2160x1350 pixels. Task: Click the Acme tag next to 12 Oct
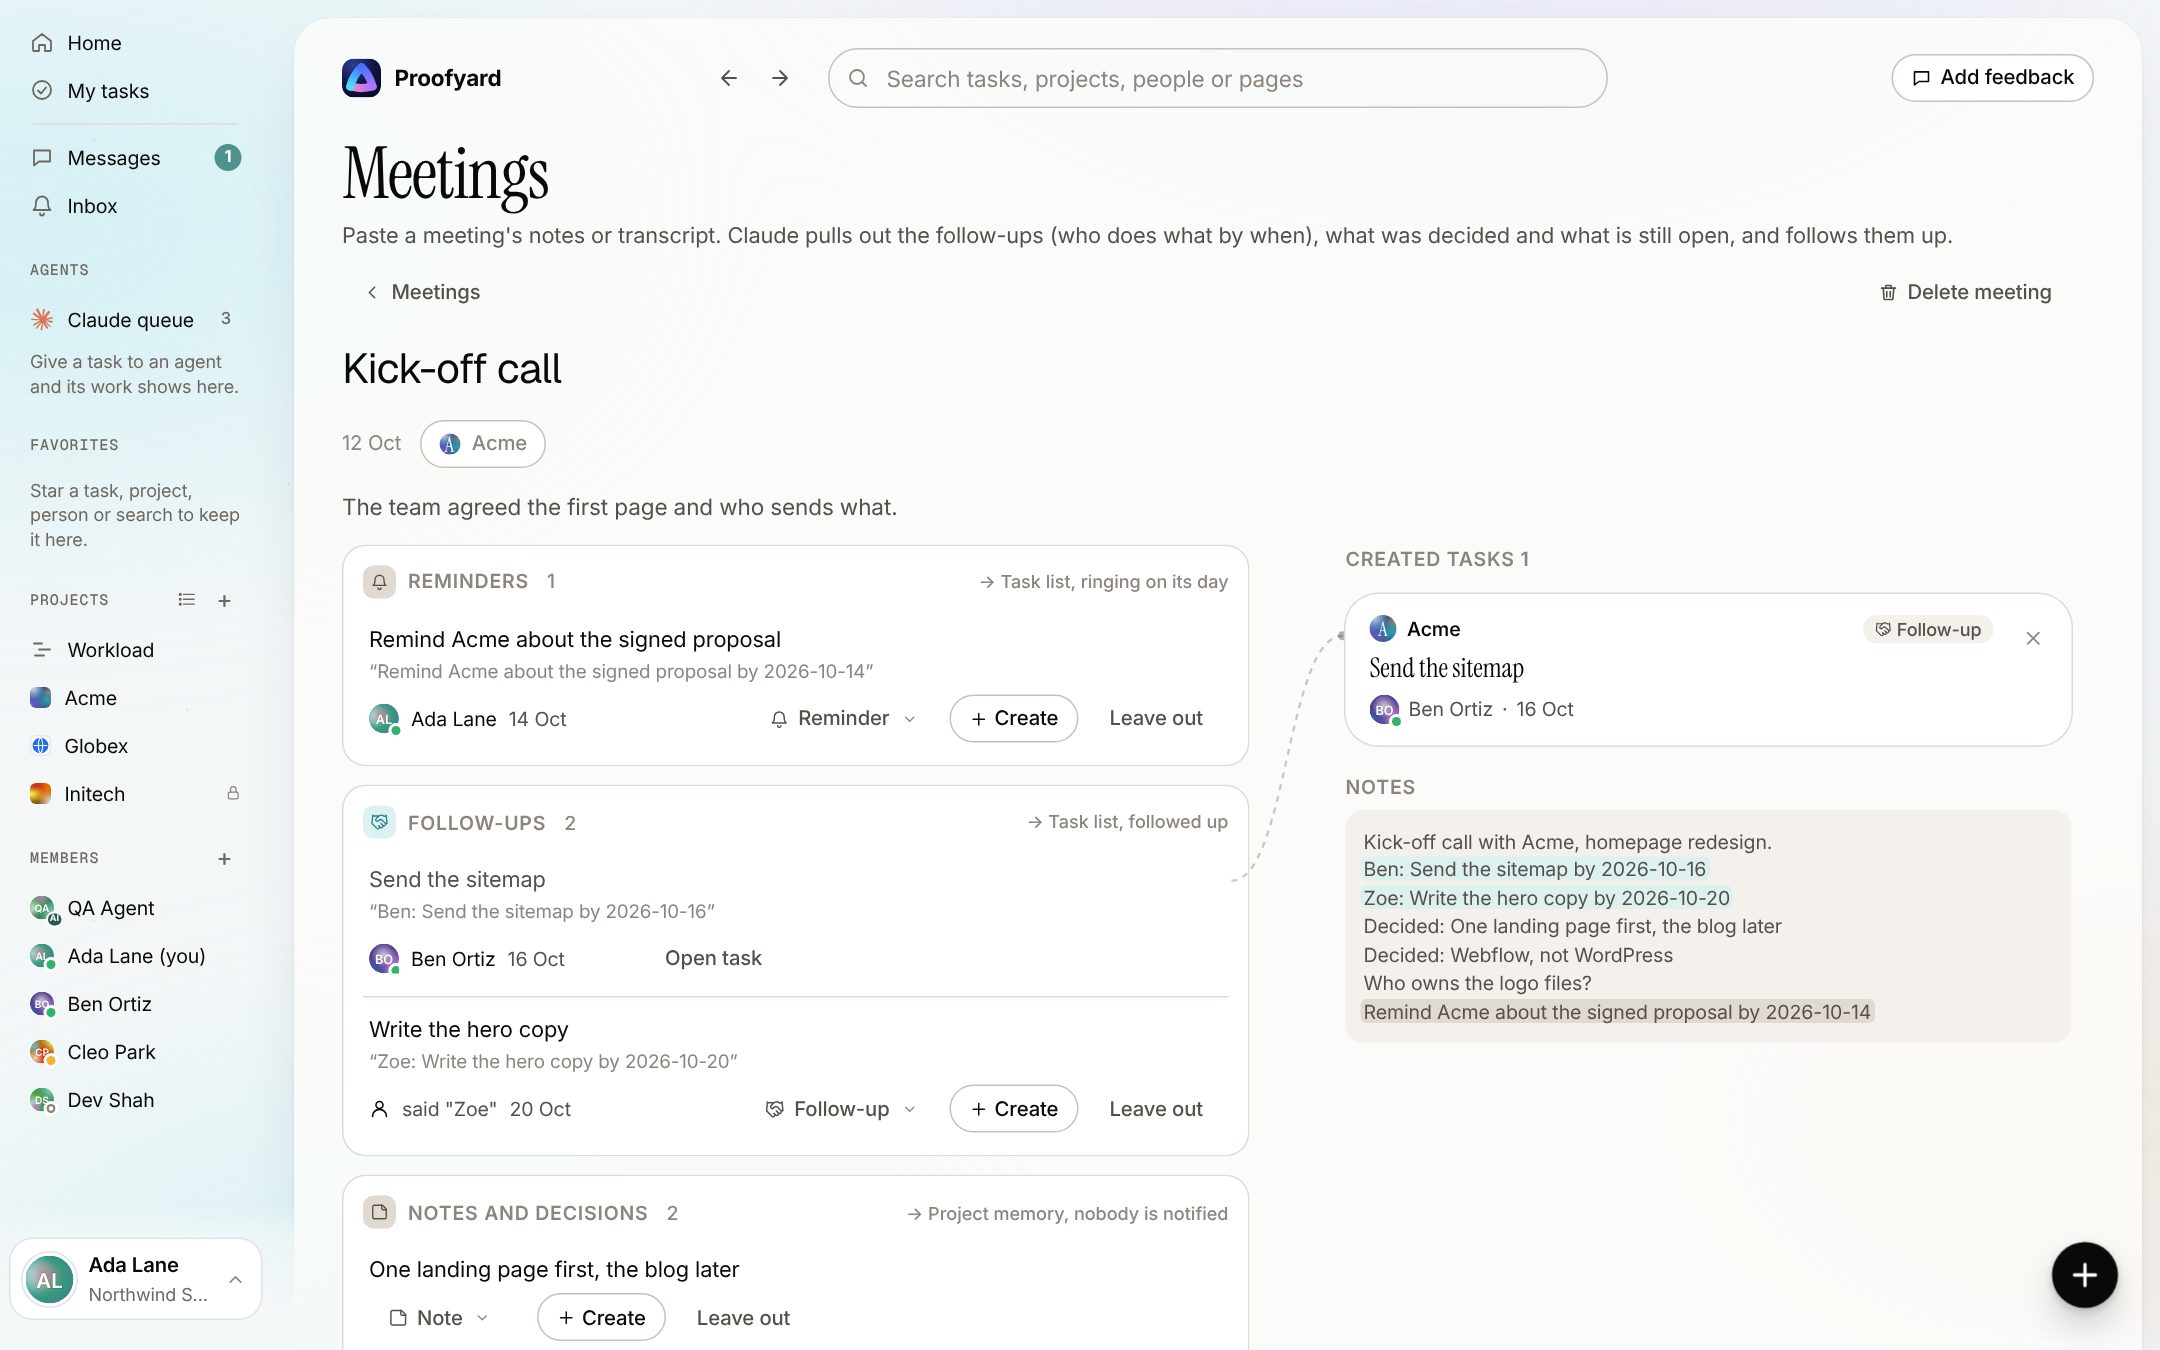[483, 443]
